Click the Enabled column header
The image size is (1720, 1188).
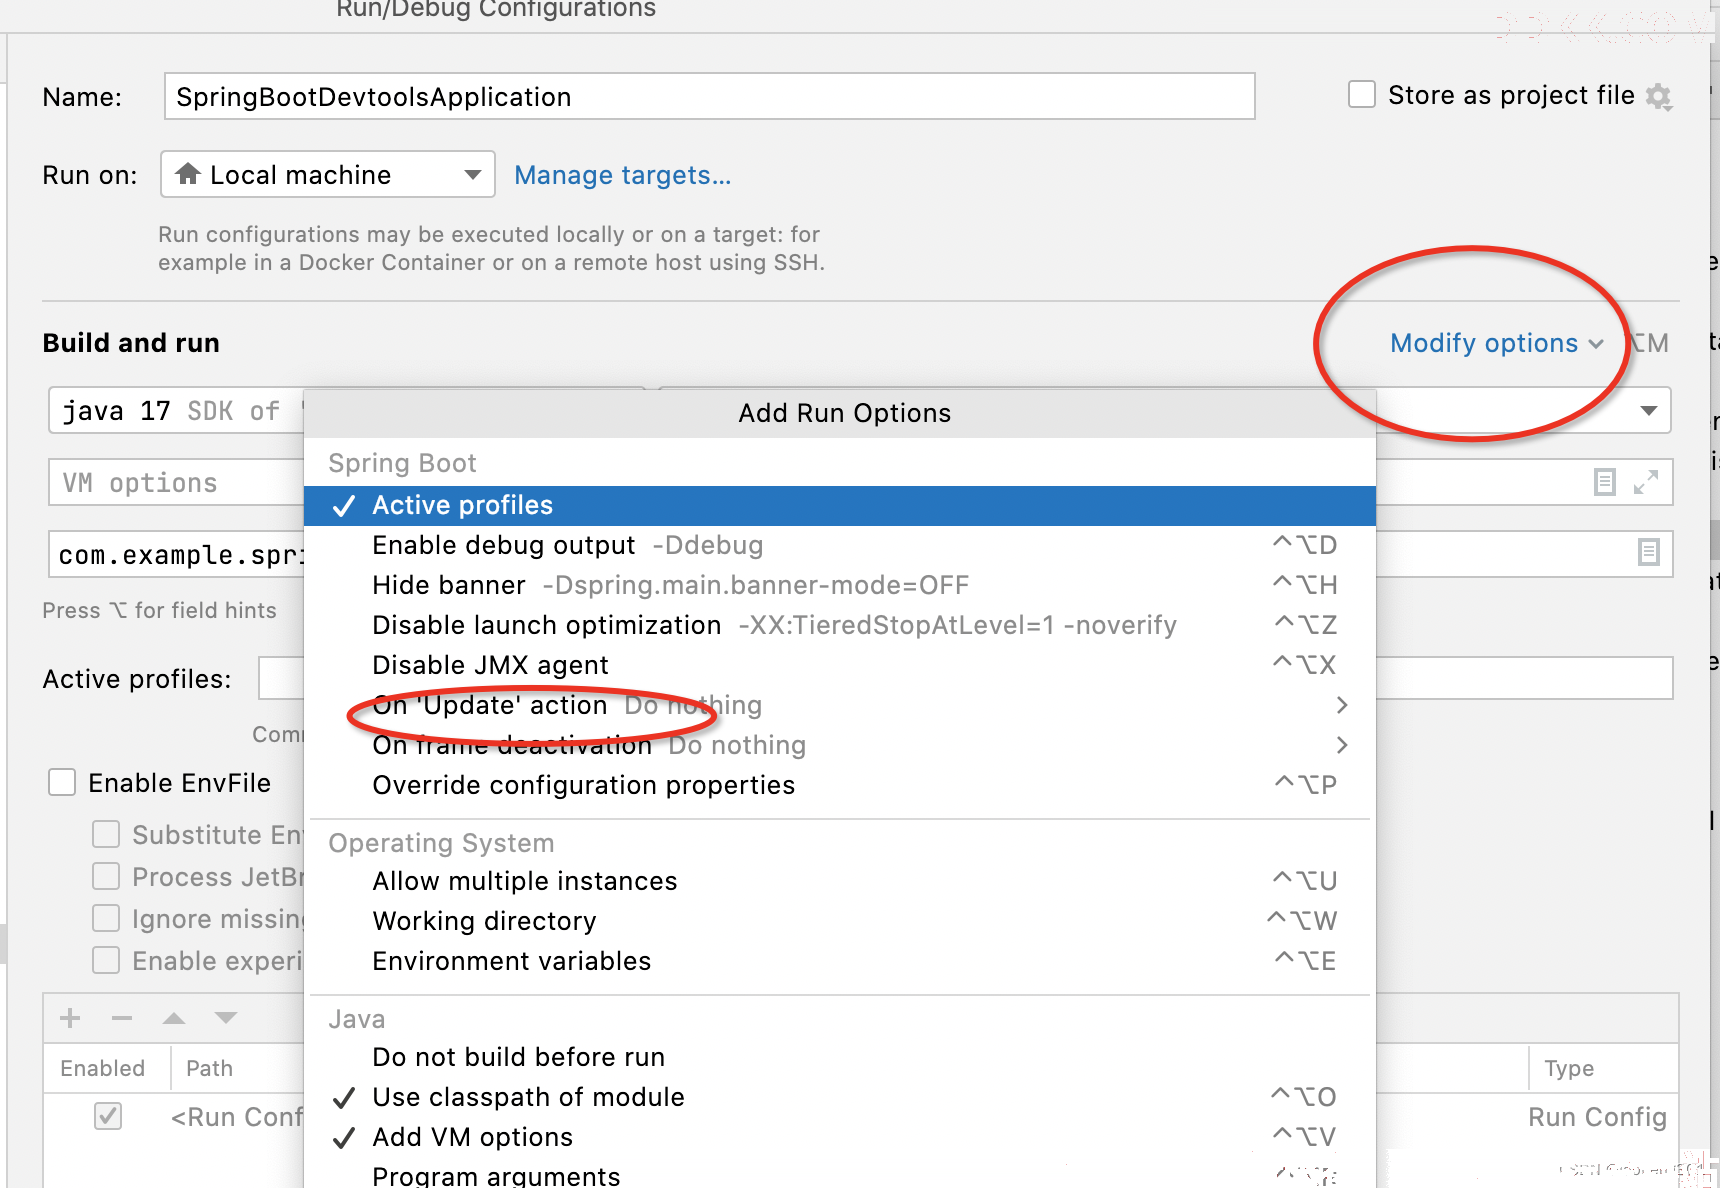click(x=102, y=1068)
